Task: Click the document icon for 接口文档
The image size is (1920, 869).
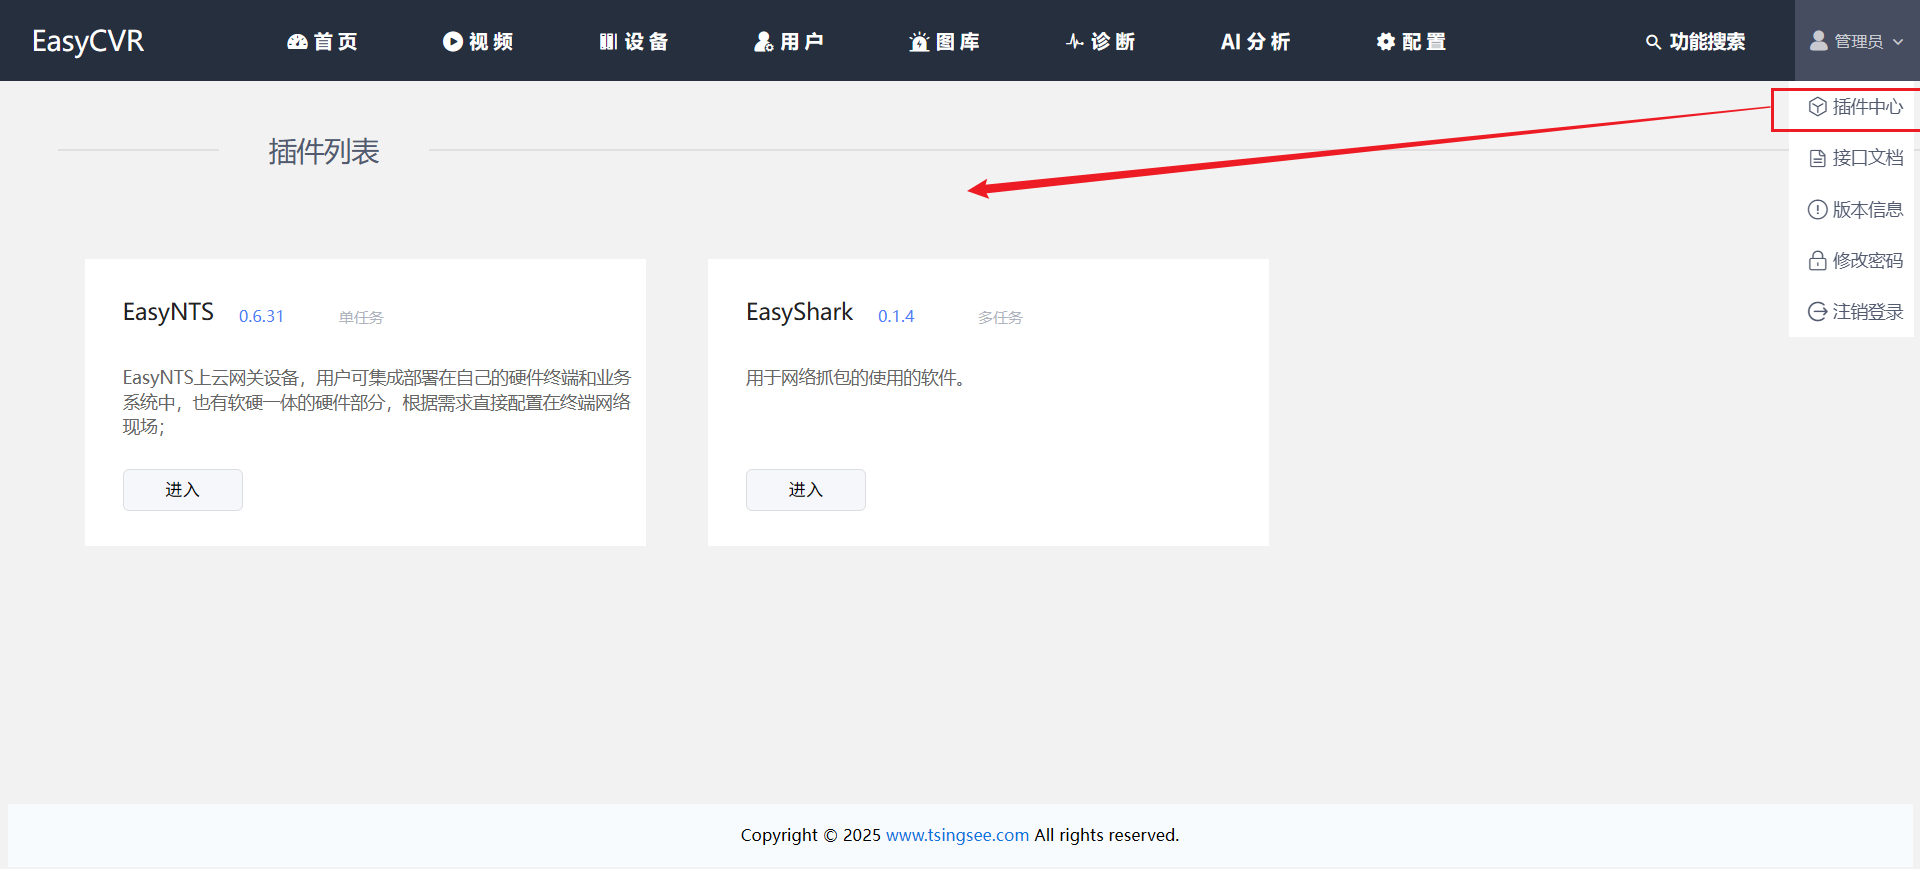Action: tap(1818, 158)
